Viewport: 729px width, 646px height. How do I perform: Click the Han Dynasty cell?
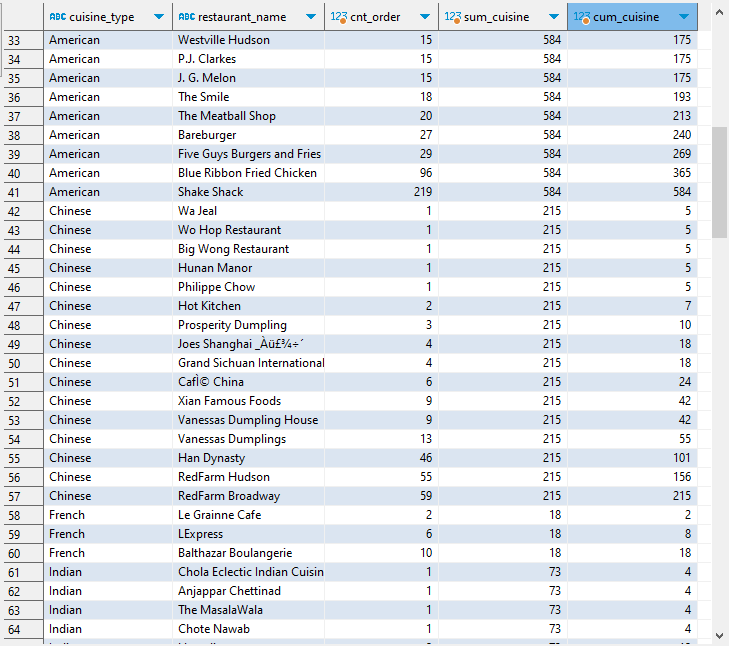point(248,458)
